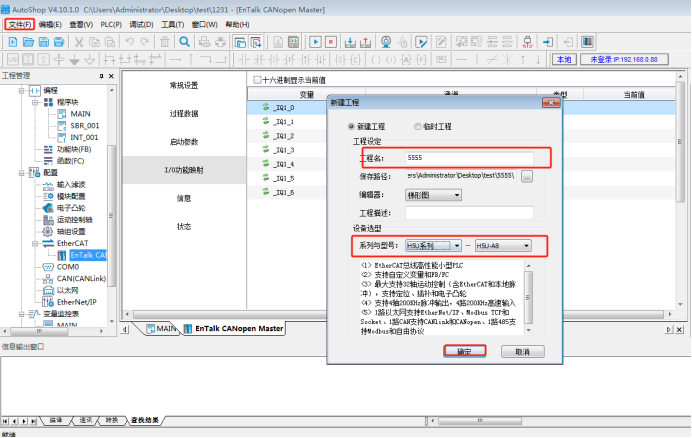Image resolution: width=692 pixels, height=438 pixels.
Task: Select the 临时工程 radio button
Action: [x=417, y=127]
